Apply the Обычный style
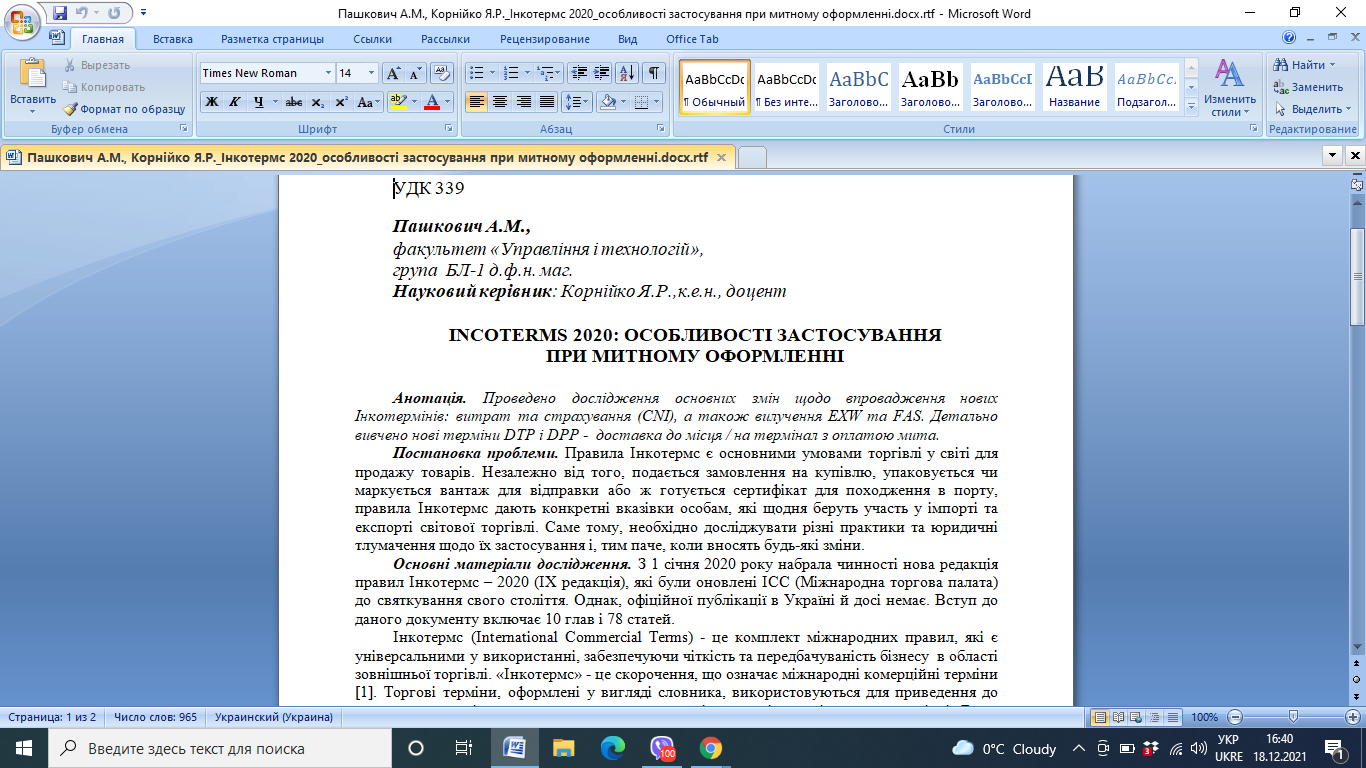The width and height of the screenshot is (1366, 768). [715, 87]
